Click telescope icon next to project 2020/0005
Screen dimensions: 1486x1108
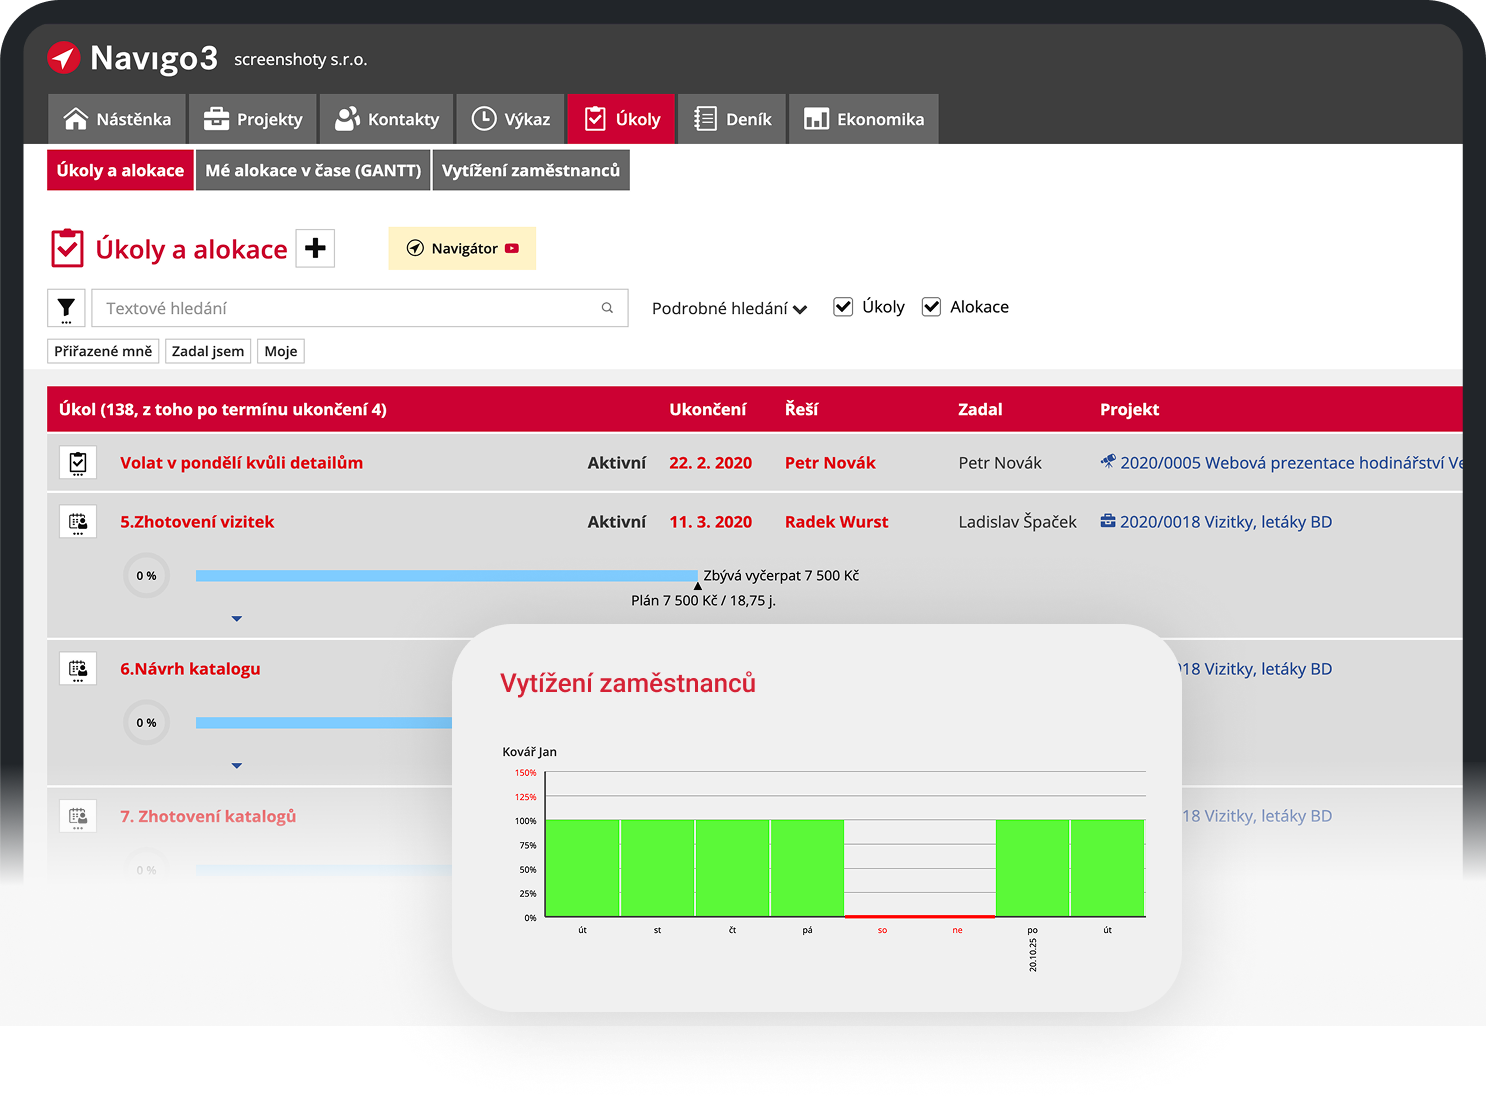[1108, 462]
